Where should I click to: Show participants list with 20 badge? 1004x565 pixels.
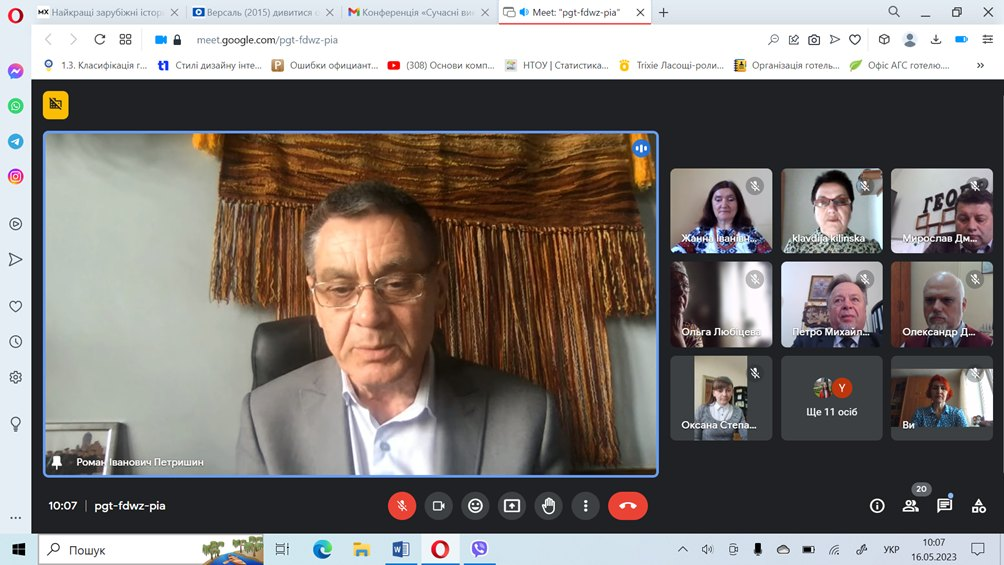coord(911,506)
